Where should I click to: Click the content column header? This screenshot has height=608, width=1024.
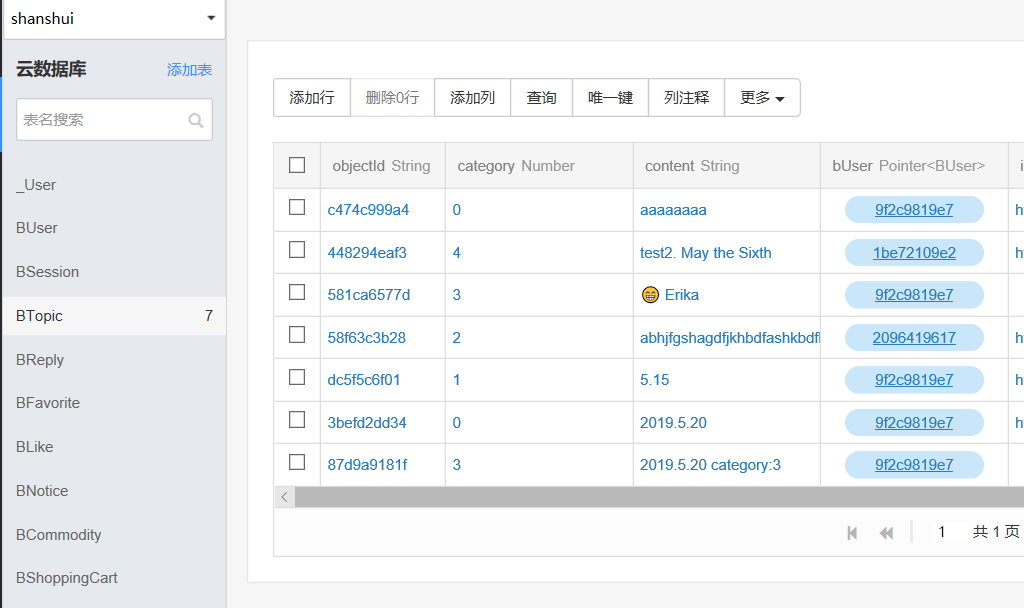click(727, 166)
